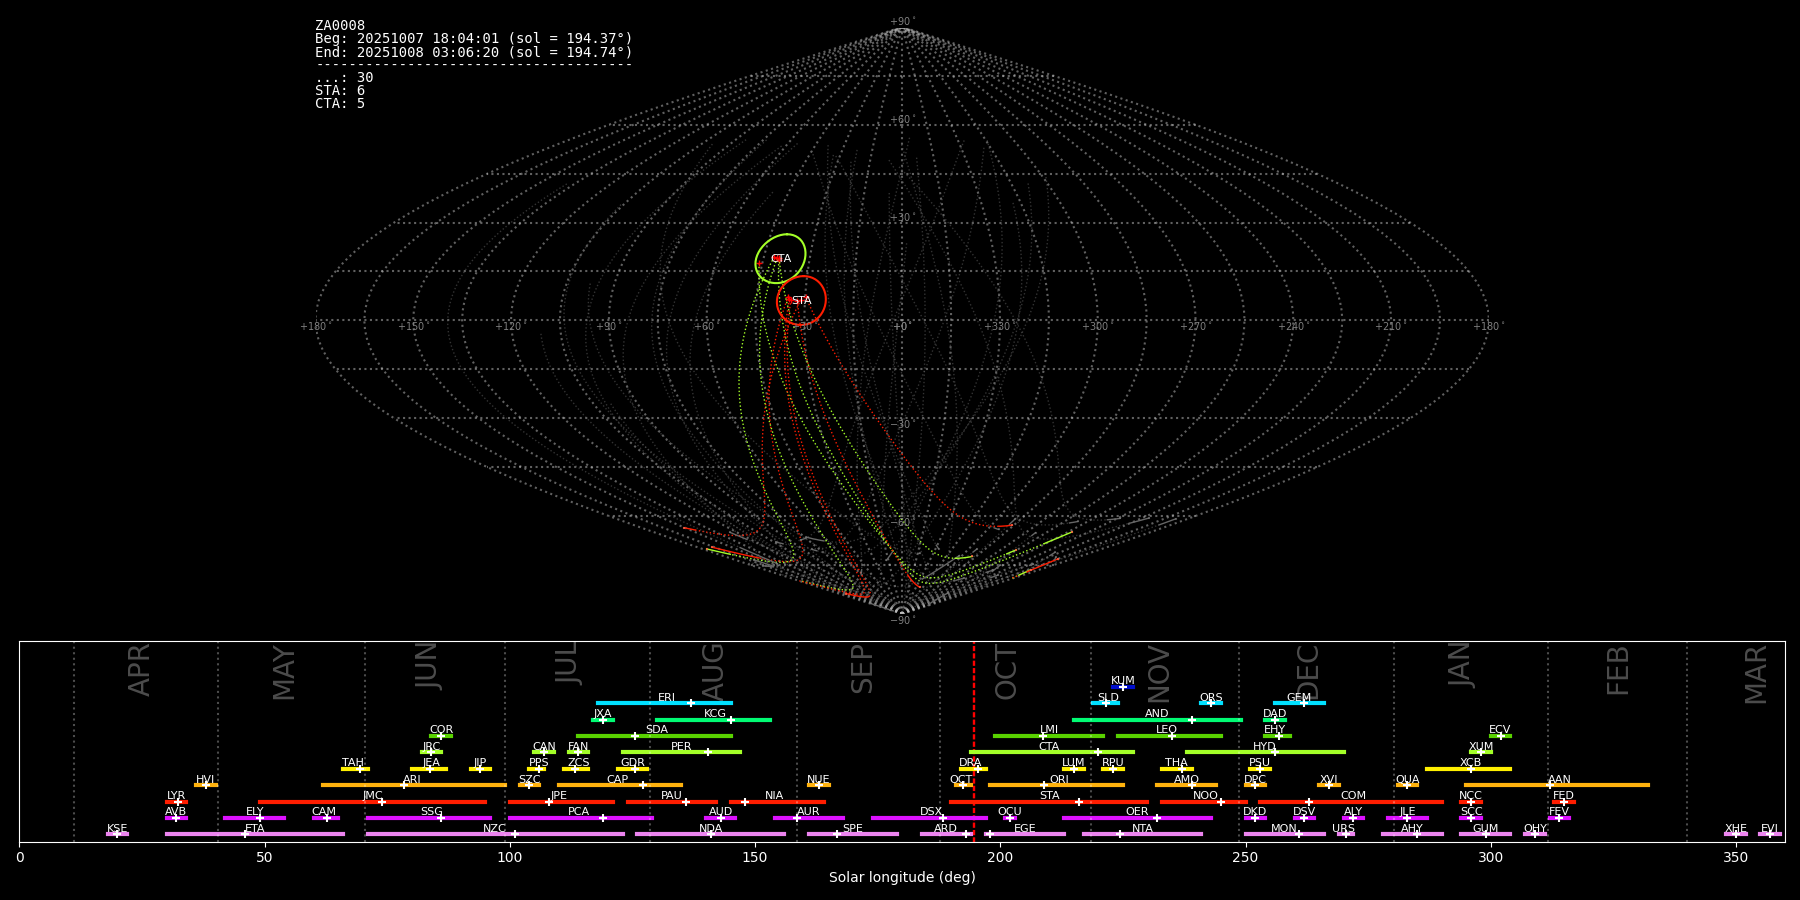Screen dimensions: 1800x900
Task: Click the PER shower label in the timeline
Action: [x=681, y=746]
